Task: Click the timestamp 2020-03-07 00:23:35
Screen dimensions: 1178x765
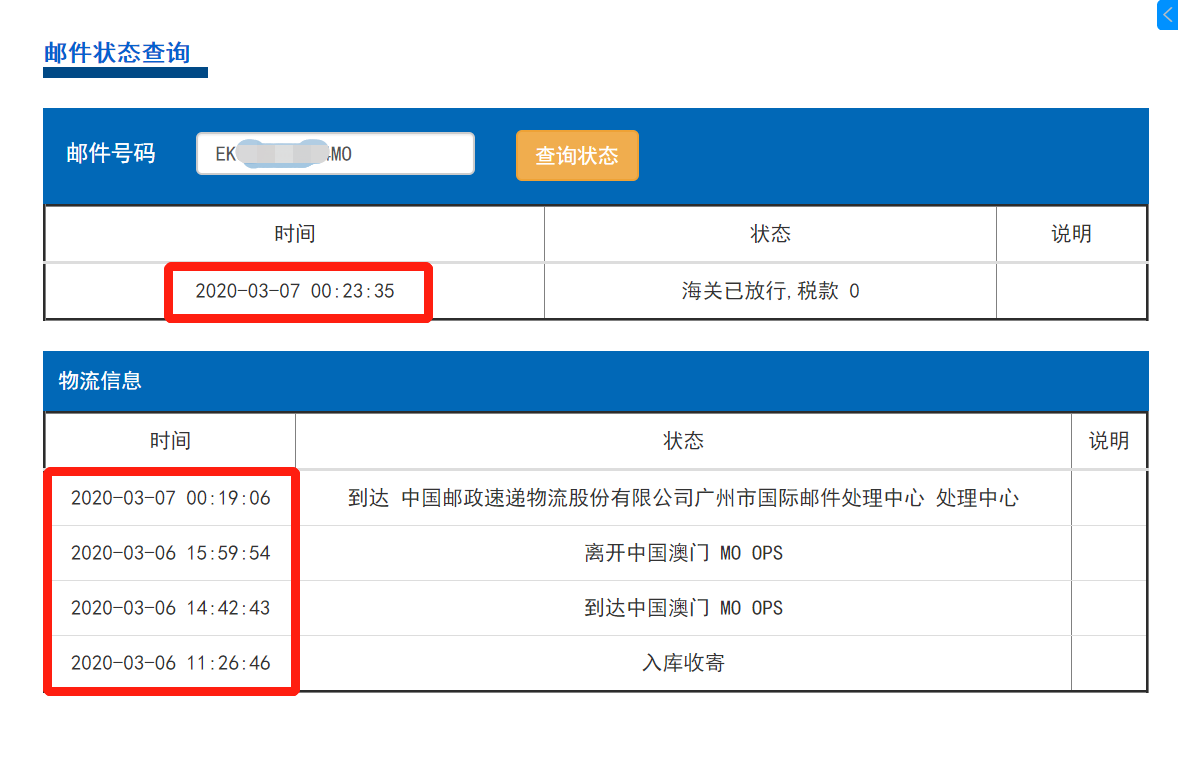Action: pyautogui.click(x=297, y=291)
